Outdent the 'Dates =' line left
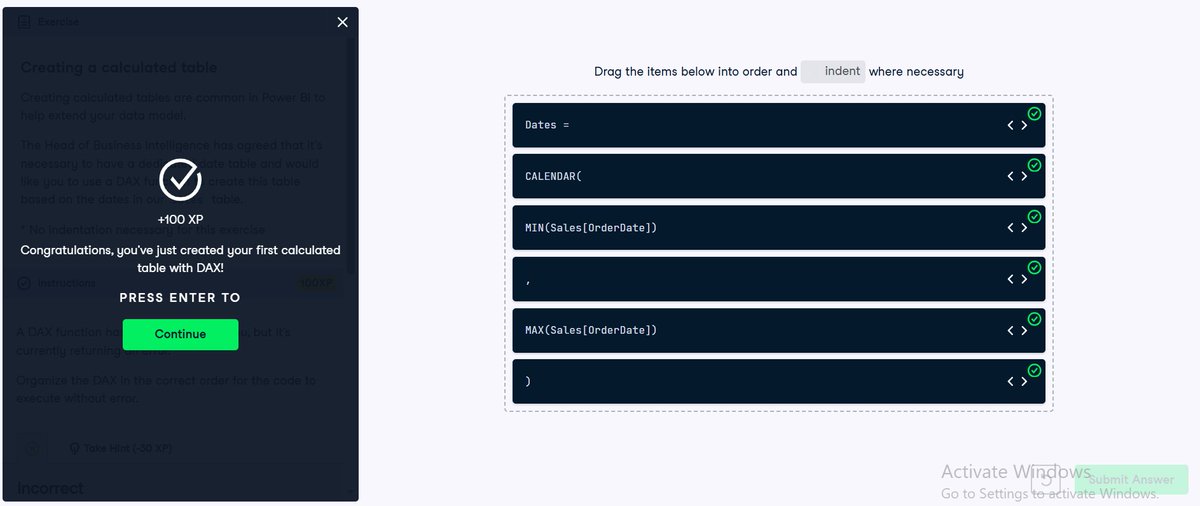The height and width of the screenshot is (506, 1200). (1010, 125)
